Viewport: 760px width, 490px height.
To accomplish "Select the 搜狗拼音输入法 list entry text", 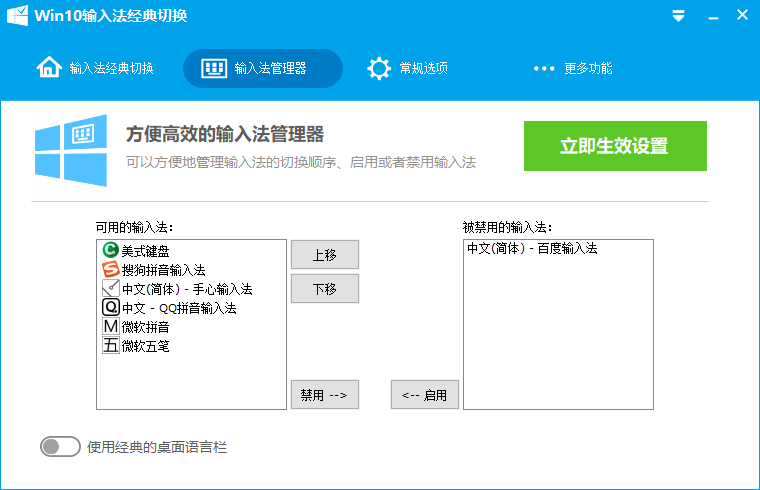I will 163,270.
